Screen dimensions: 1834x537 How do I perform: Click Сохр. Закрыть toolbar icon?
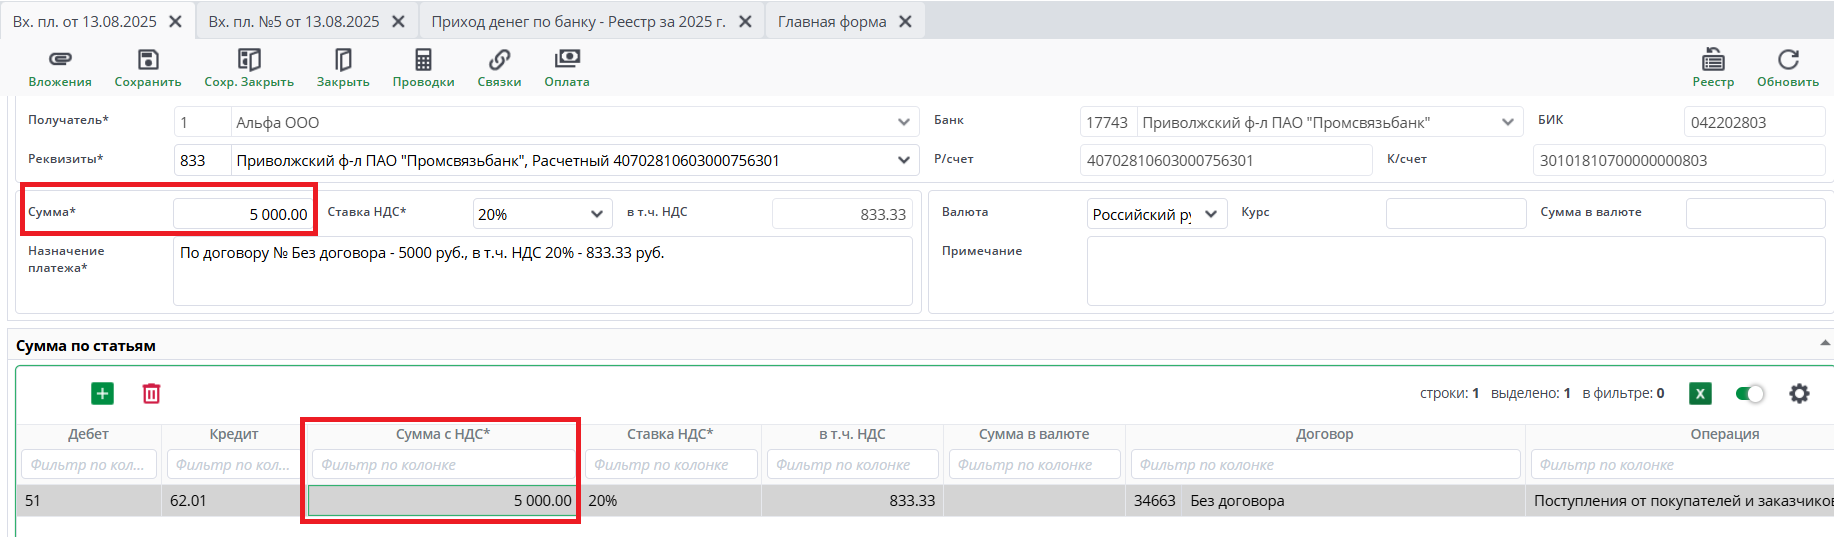[x=249, y=61]
